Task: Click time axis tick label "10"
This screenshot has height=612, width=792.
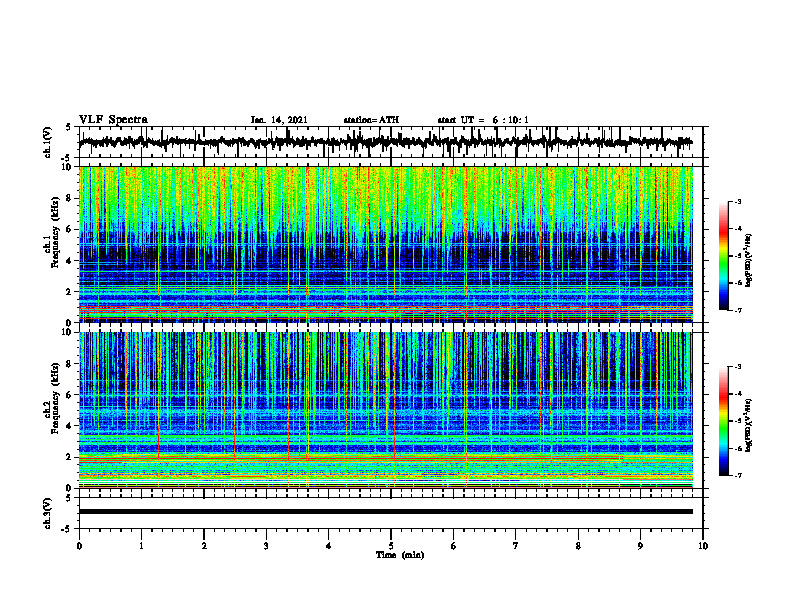Action: pyautogui.click(x=703, y=546)
